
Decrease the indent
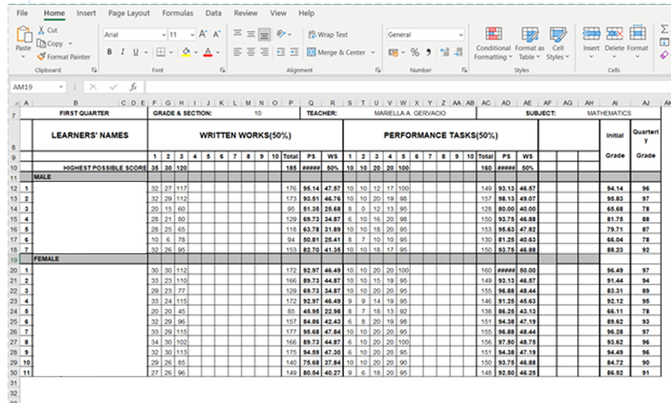[x=281, y=52]
